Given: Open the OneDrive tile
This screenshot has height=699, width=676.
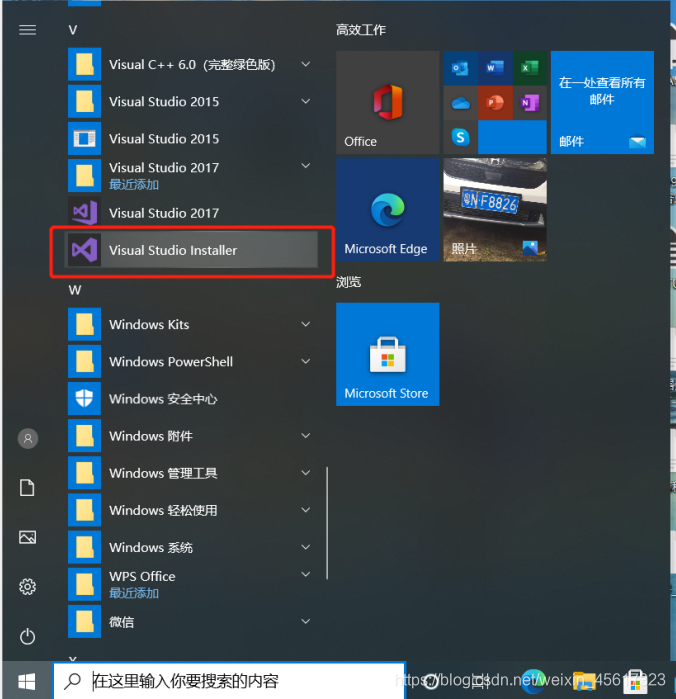Looking at the screenshot, I should click(460, 103).
